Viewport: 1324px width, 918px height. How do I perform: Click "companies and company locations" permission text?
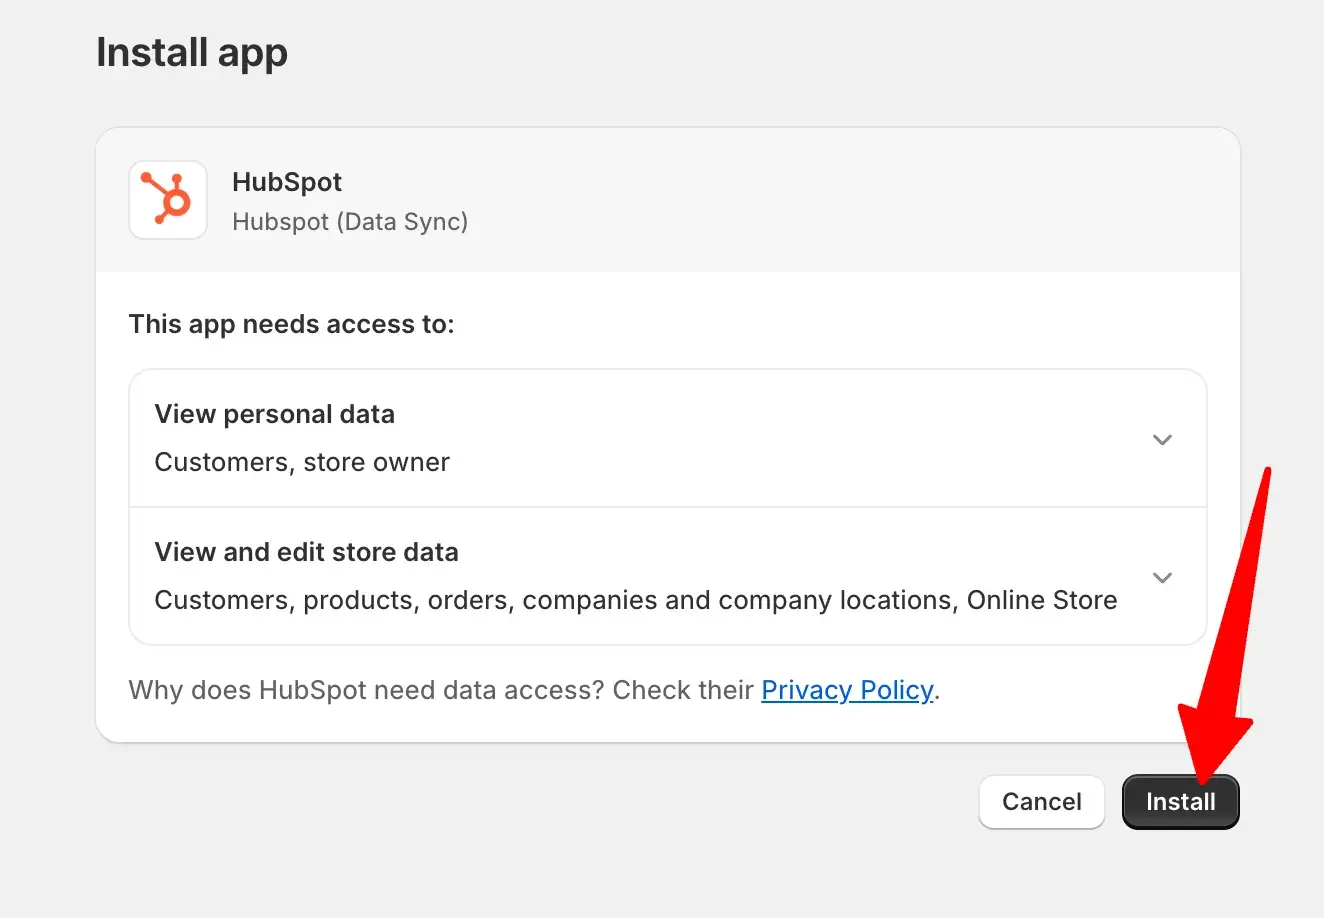tap(738, 600)
